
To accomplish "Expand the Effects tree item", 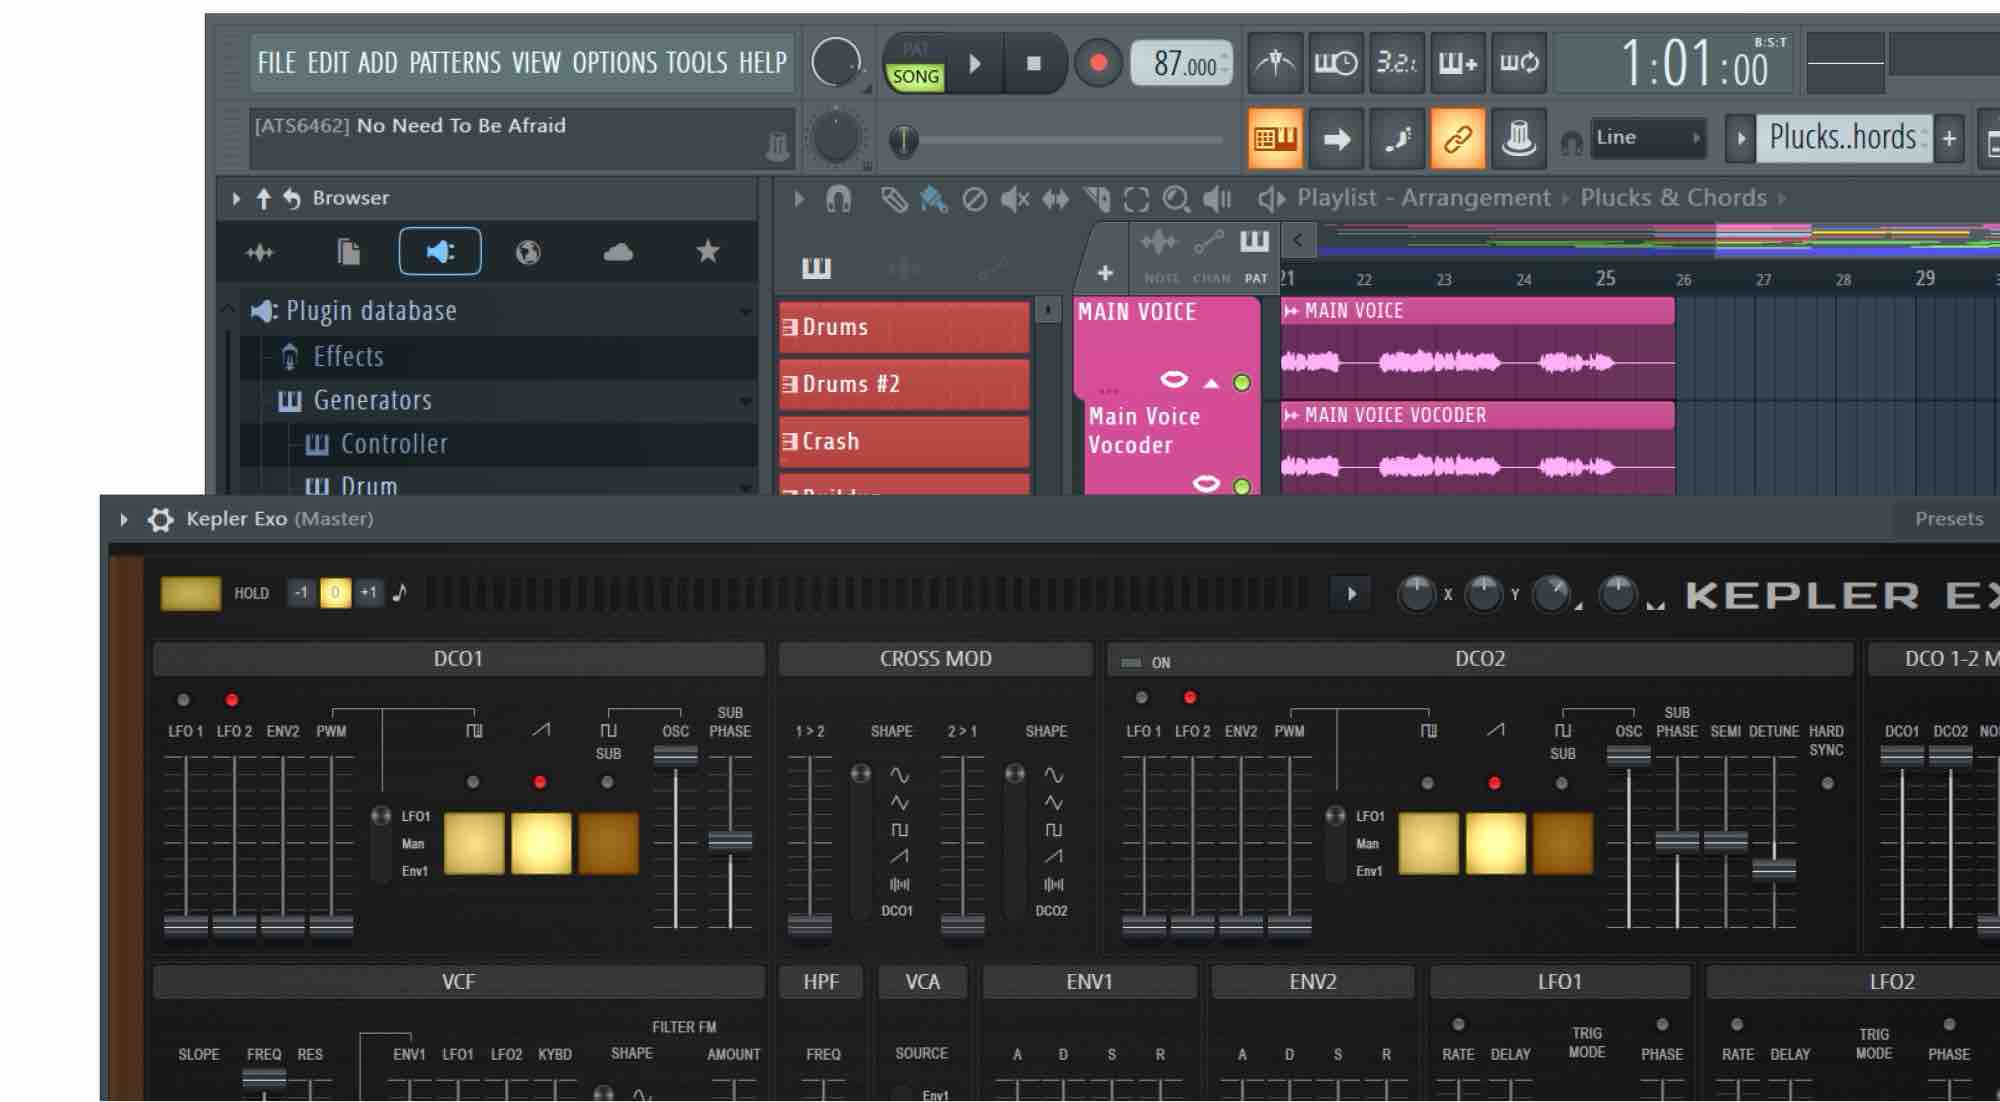I will tap(347, 356).
